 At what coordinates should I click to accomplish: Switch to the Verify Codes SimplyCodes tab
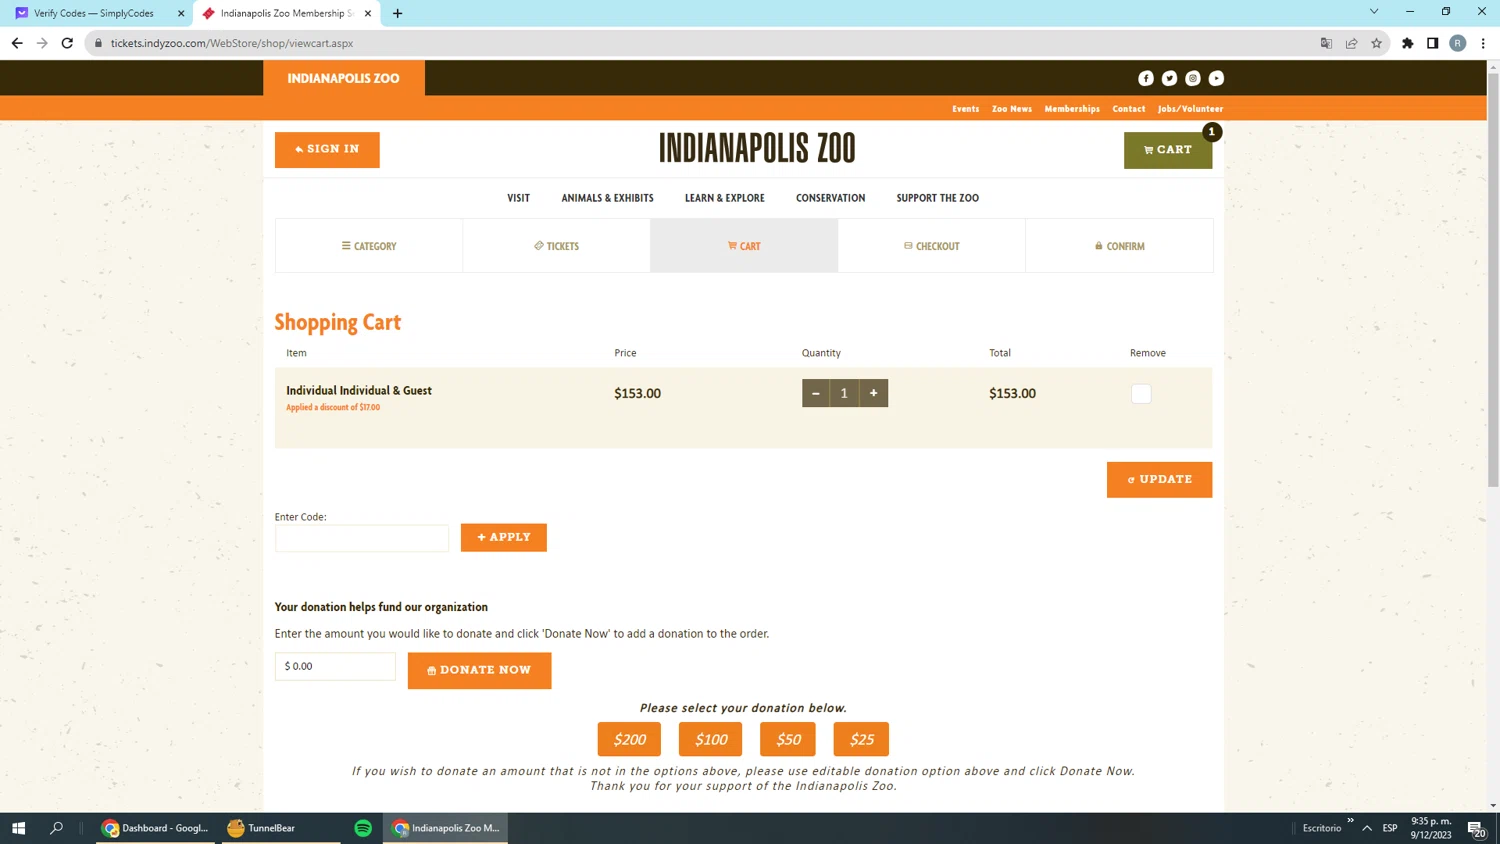click(x=94, y=13)
